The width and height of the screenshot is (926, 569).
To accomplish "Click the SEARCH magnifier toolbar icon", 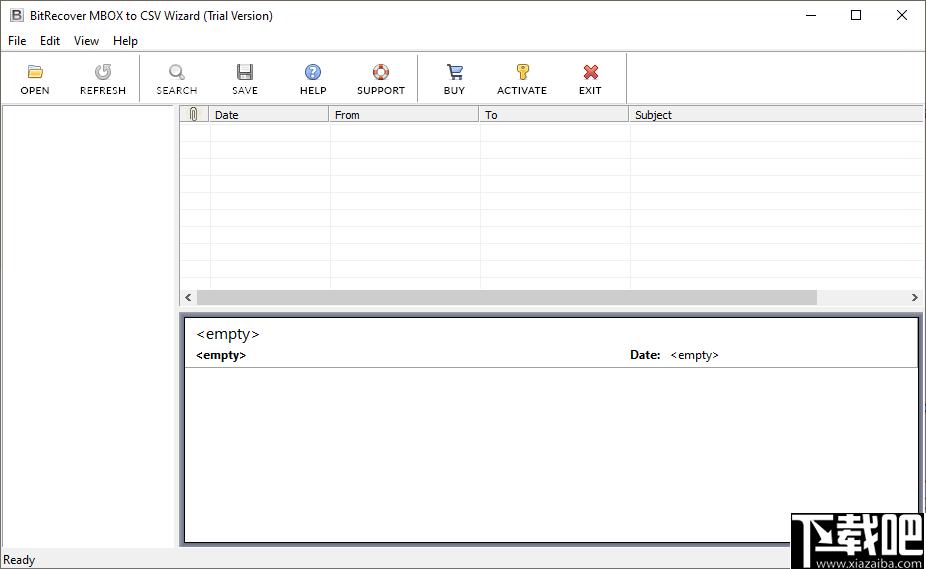I will click(x=177, y=72).
